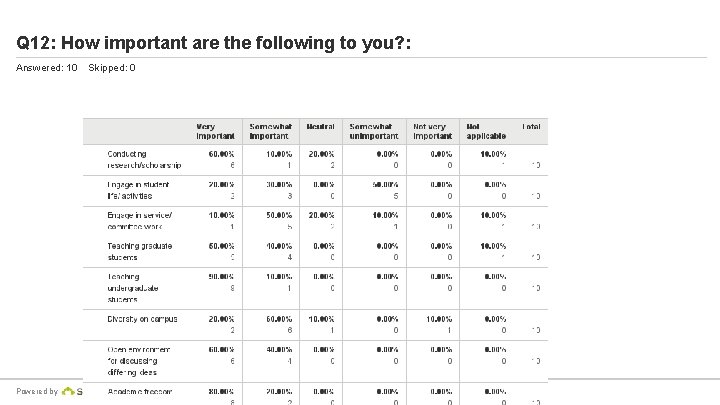The width and height of the screenshot is (720, 405).
Task: Click the SurveyMonkey logo icon
Action: tap(69, 392)
